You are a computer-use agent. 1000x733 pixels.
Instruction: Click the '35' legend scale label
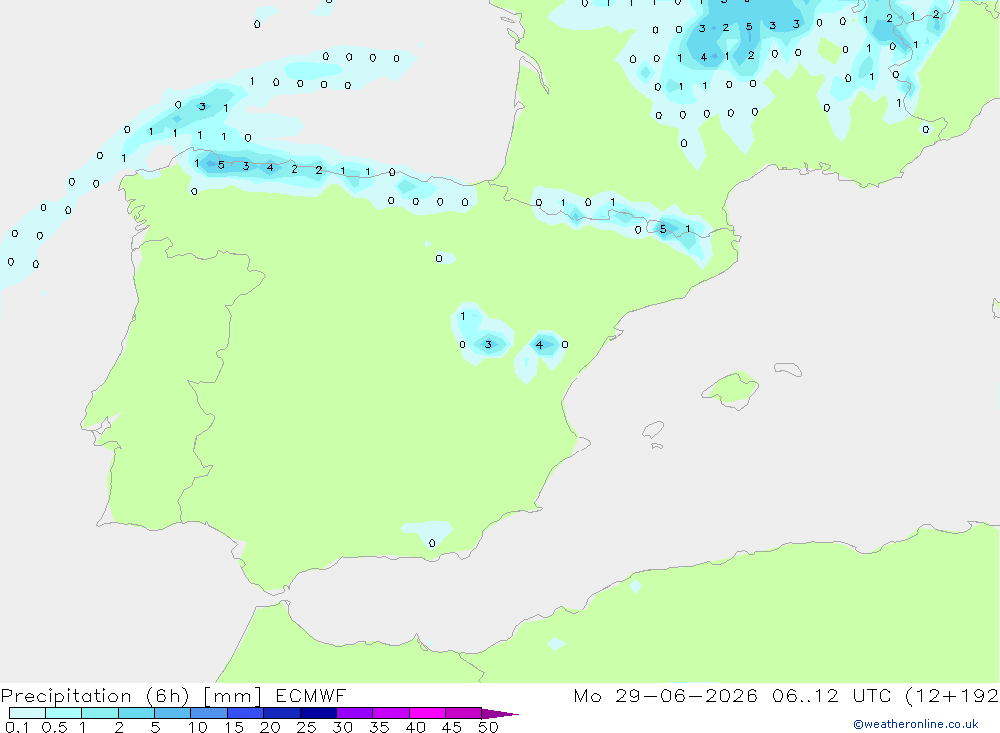[x=379, y=727]
